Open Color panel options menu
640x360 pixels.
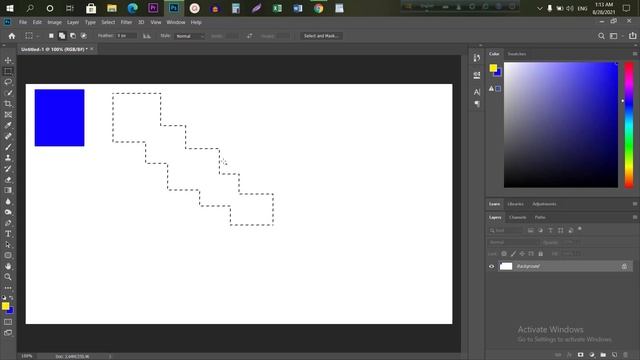[635, 54]
